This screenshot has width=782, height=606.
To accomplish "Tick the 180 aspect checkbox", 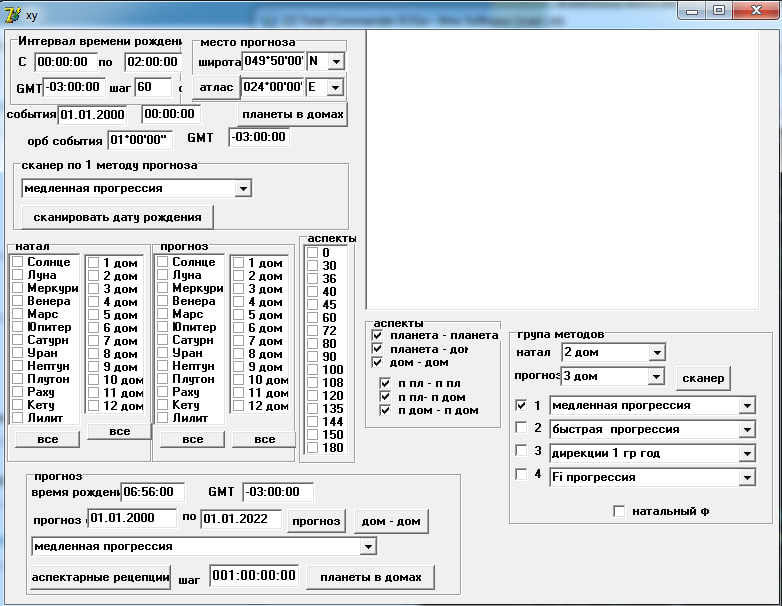I will pyautogui.click(x=313, y=447).
